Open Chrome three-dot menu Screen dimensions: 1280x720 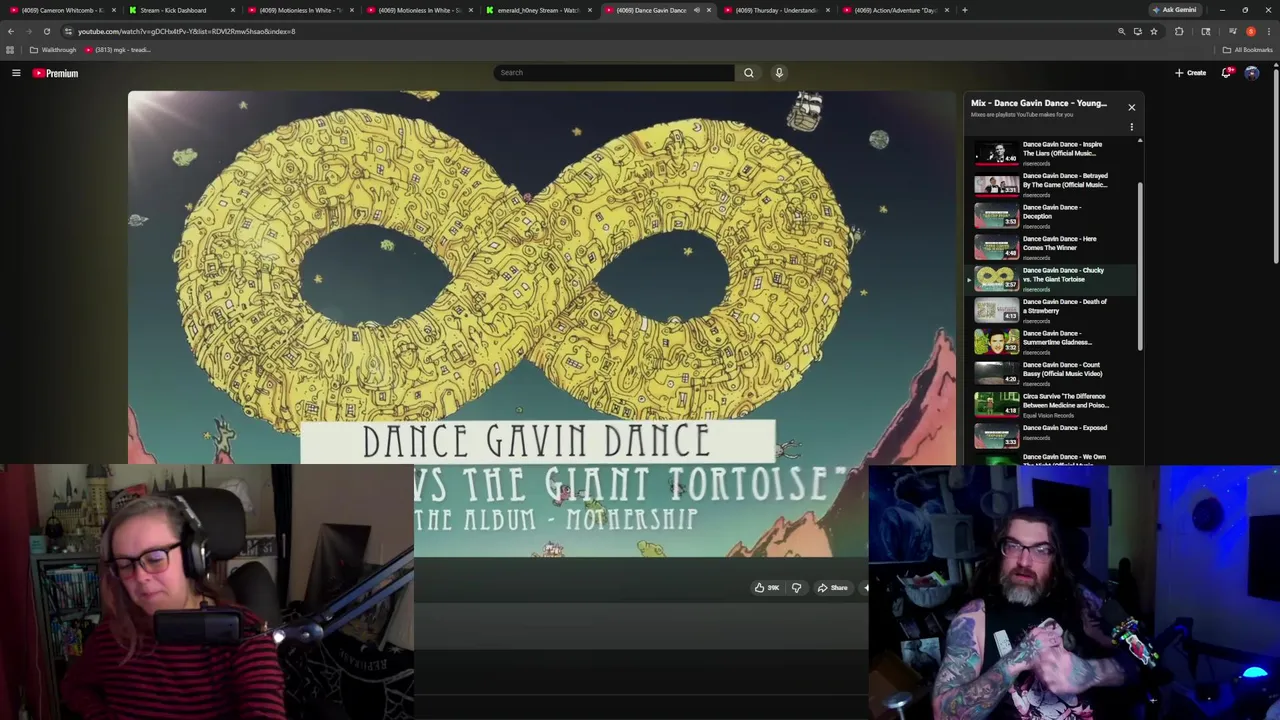click(1268, 31)
